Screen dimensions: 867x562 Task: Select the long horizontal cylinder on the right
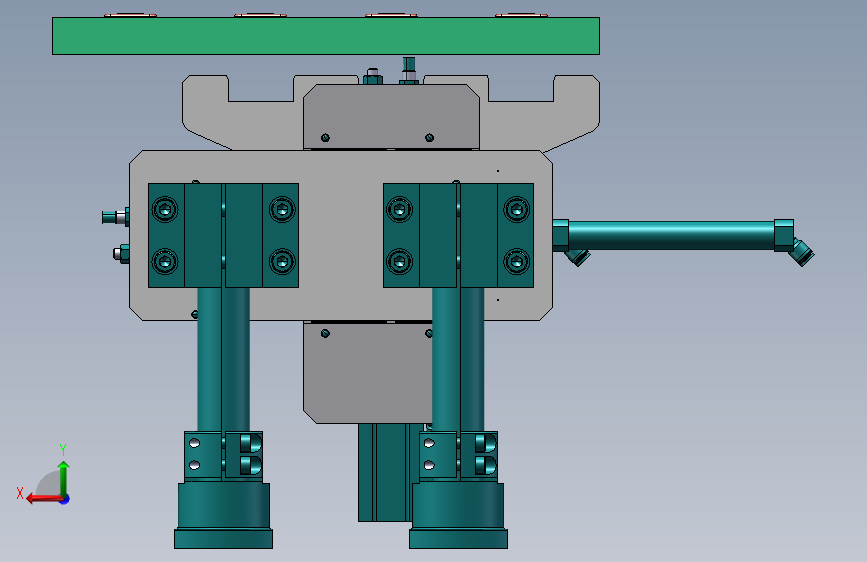point(671,235)
